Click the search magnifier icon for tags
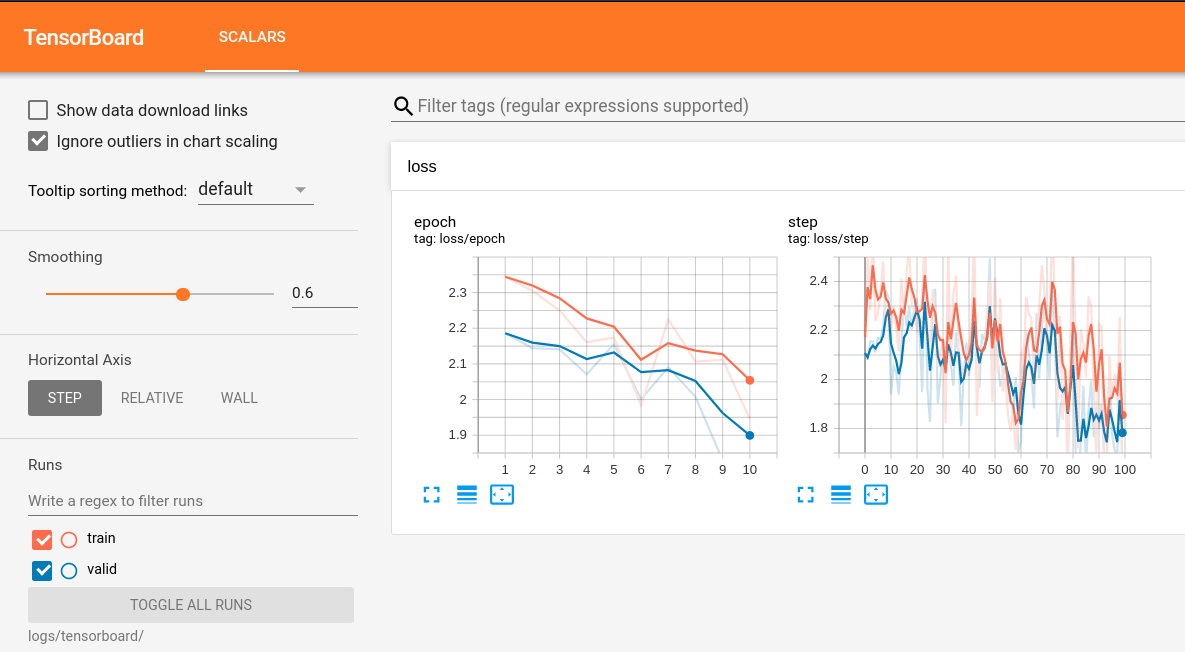 pyautogui.click(x=403, y=106)
